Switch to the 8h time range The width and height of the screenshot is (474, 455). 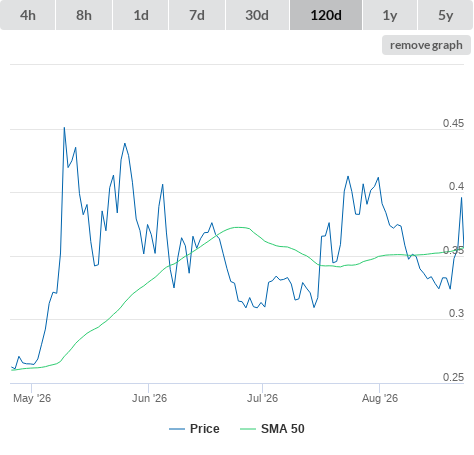84,15
